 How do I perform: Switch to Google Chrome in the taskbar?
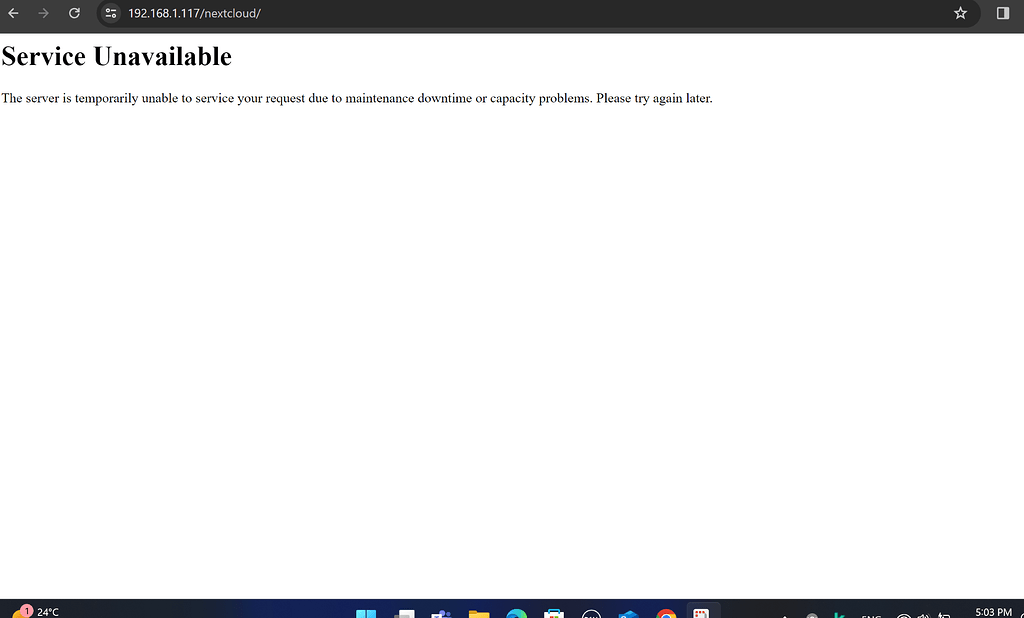click(666, 614)
